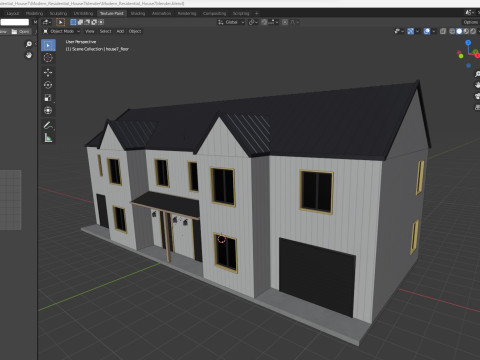This screenshot has width=480, height=360.
Task: Toggle show overlays button
Action: pyautogui.click(x=427, y=31)
